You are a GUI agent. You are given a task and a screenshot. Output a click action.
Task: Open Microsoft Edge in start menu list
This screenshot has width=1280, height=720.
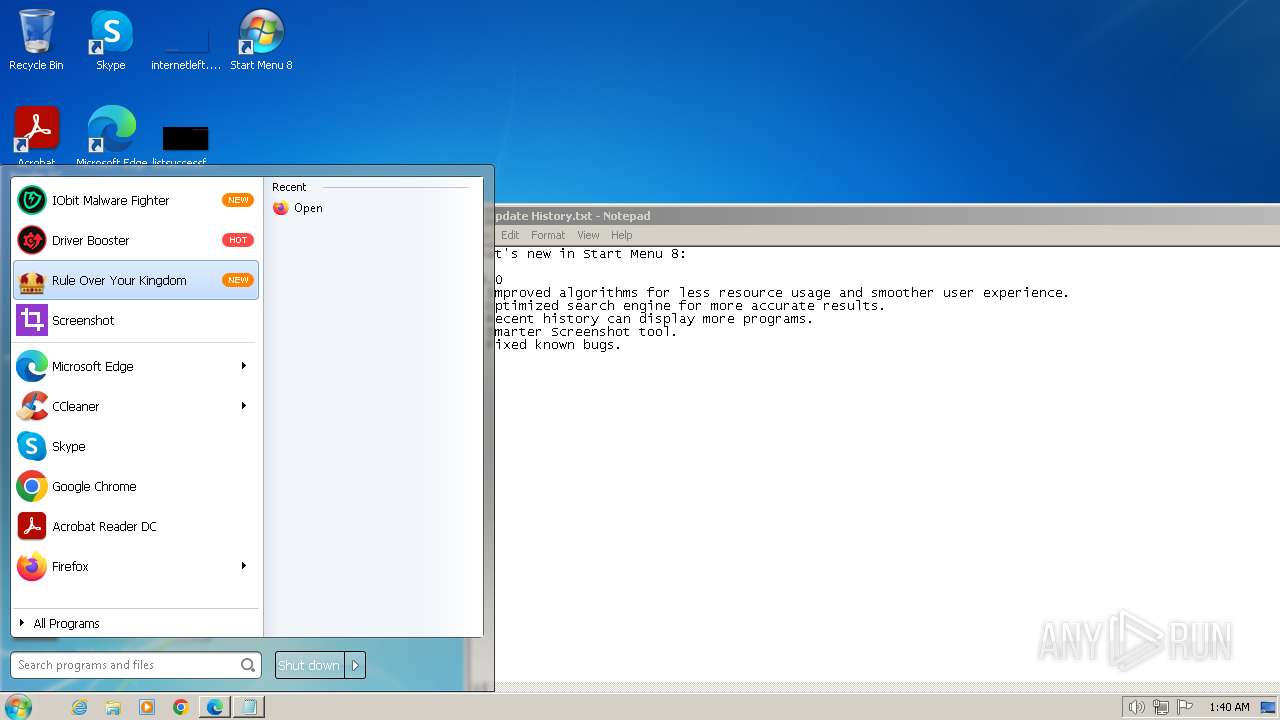click(x=135, y=366)
